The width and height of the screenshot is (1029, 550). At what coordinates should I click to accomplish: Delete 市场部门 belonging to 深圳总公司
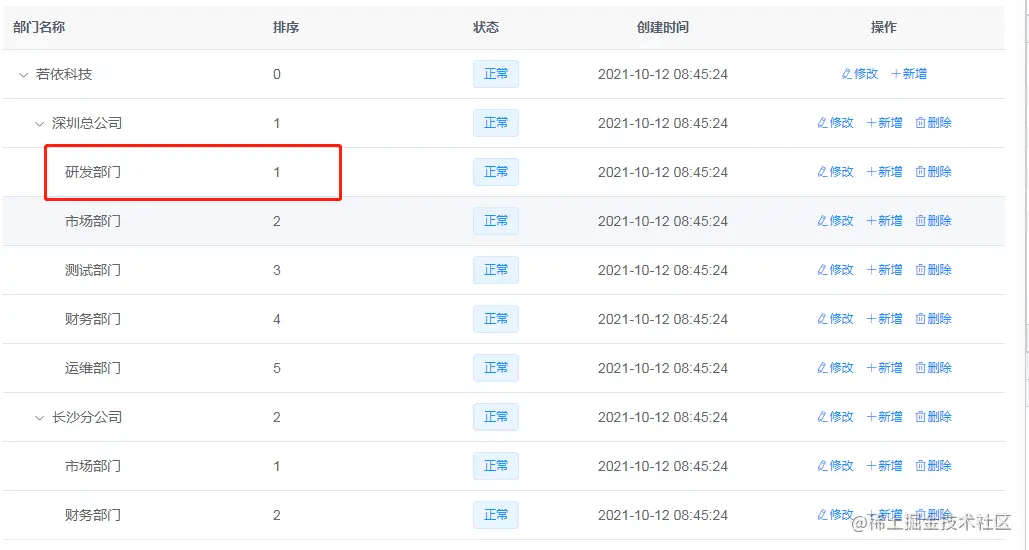tap(933, 221)
